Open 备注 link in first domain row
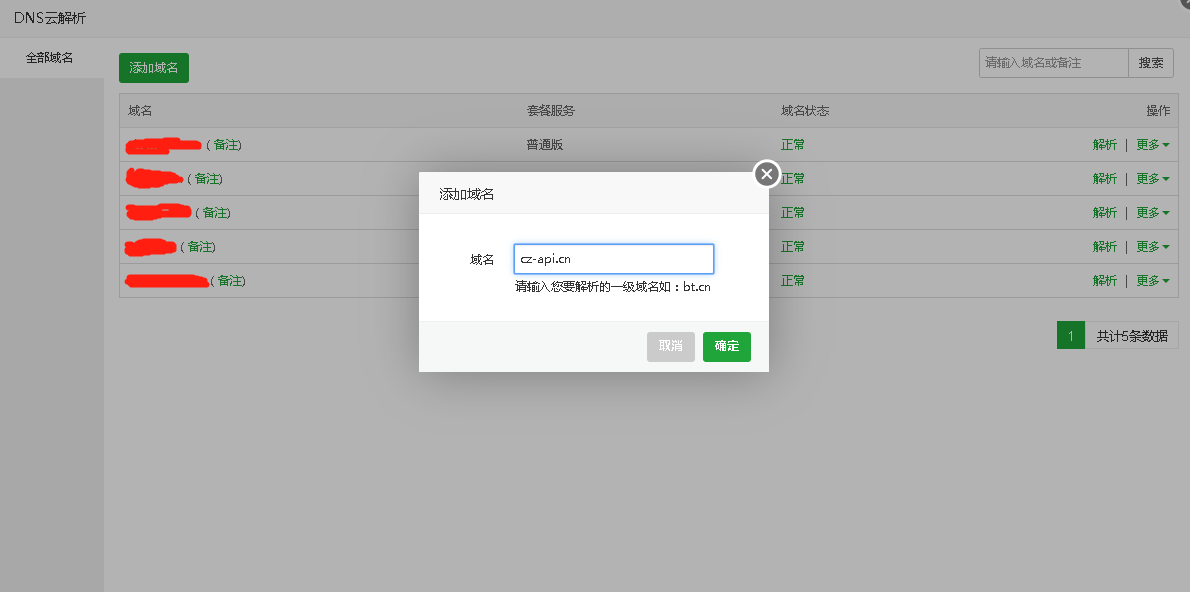 [225, 144]
